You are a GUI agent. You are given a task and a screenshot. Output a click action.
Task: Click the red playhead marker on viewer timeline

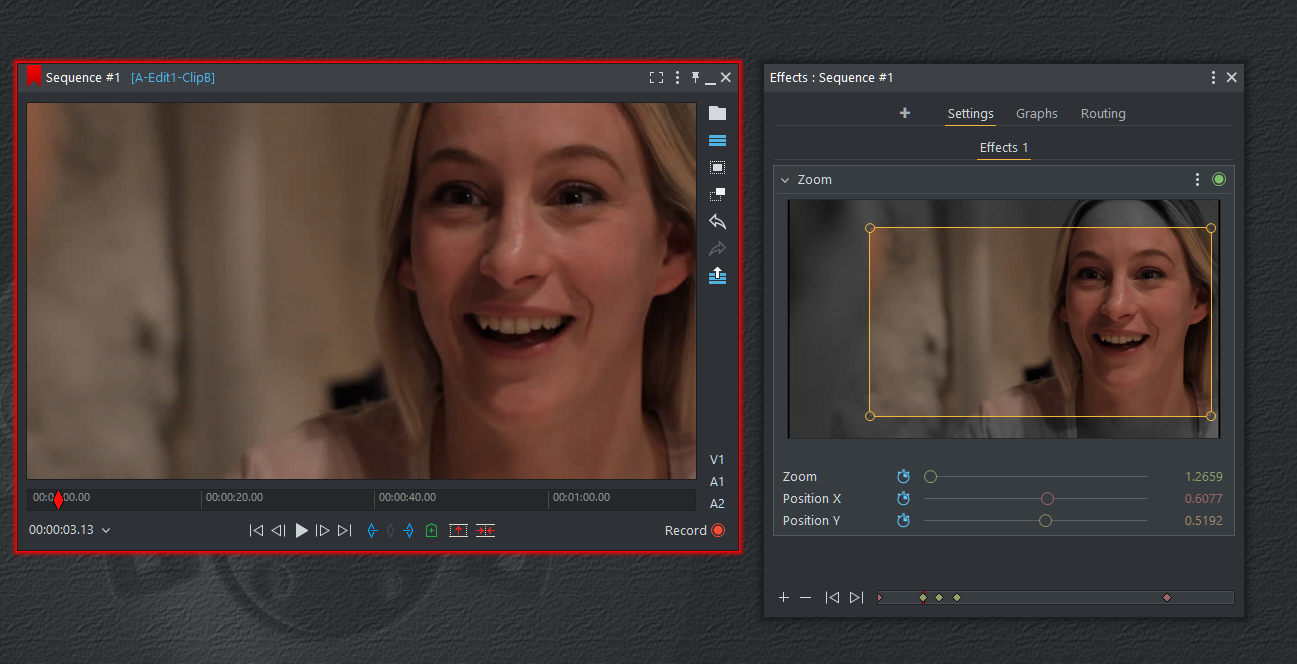point(58,499)
